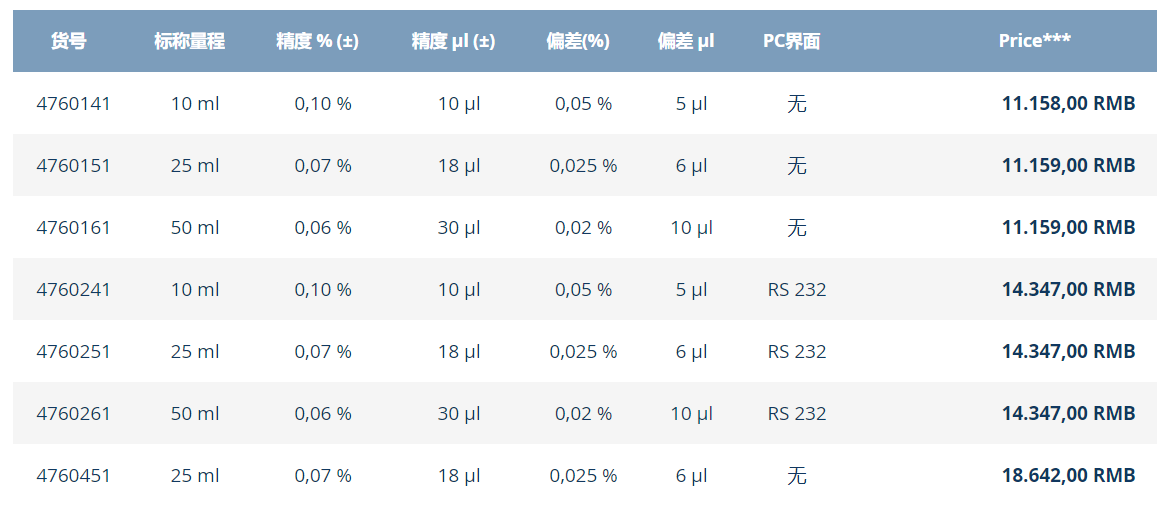1157x506 pixels.
Task: Click the 偏差 µl column header
Action: [685, 41]
